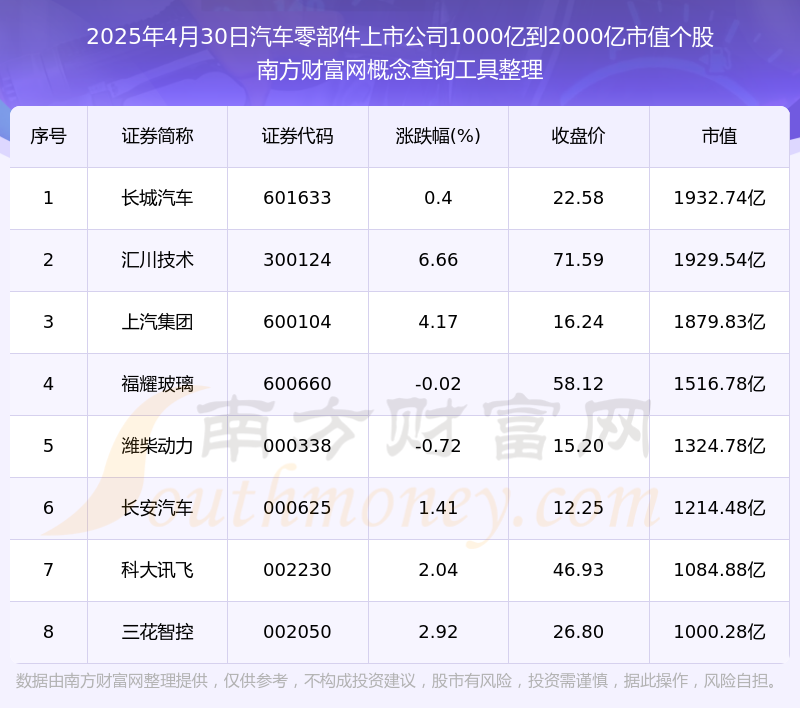Click the change value 2.04
Screen dimensions: 800x708
click(438, 570)
